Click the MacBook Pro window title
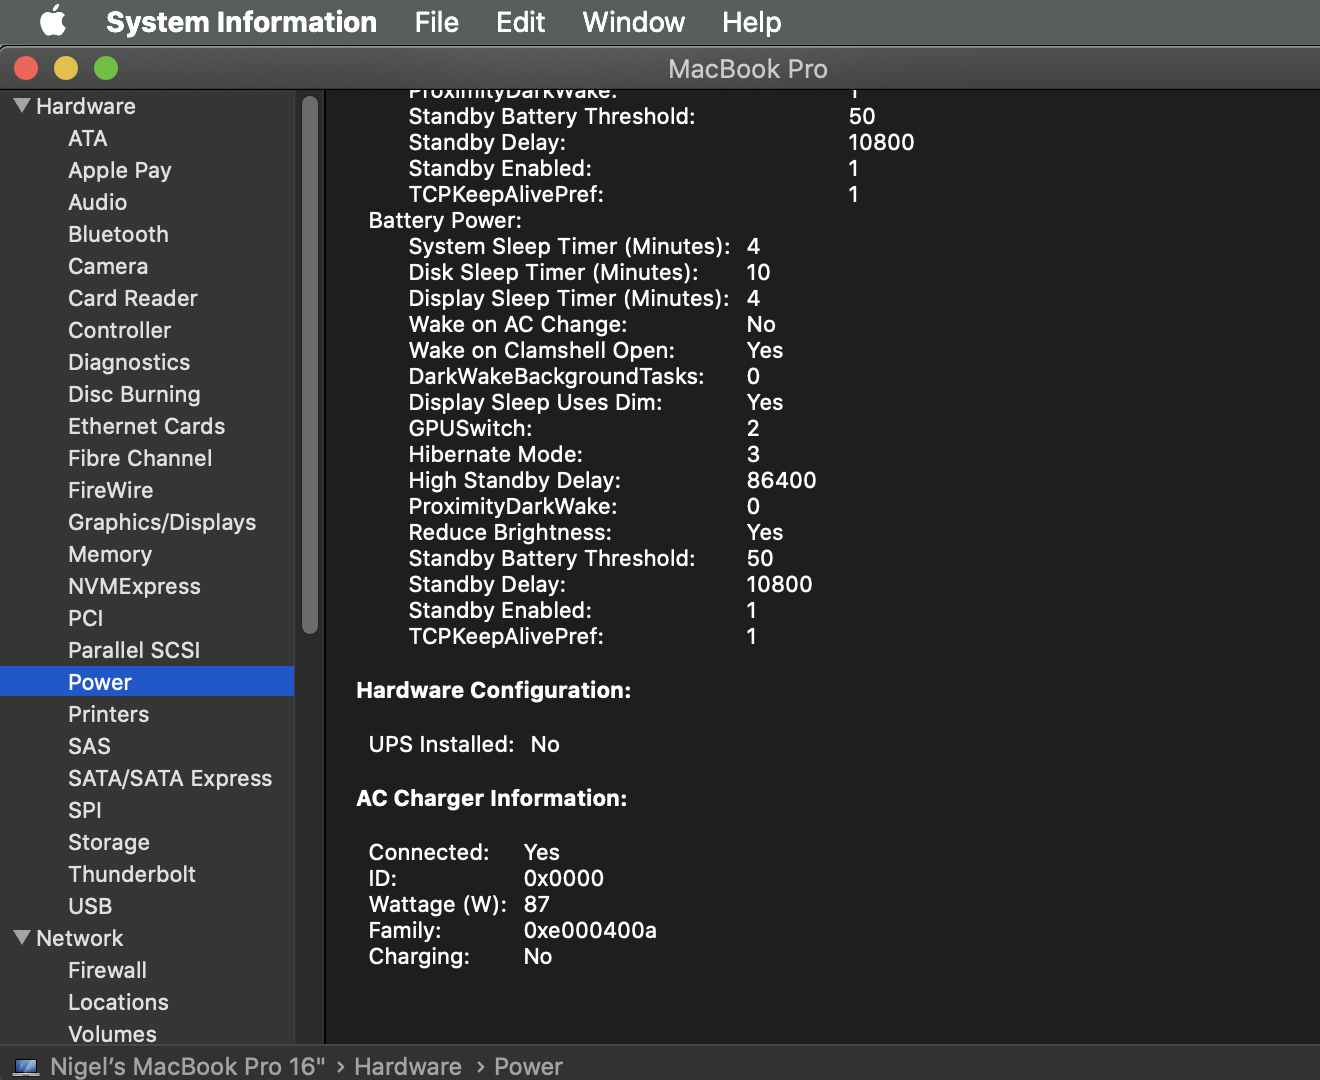Image resolution: width=1320 pixels, height=1080 pixels. [x=748, y=68]
